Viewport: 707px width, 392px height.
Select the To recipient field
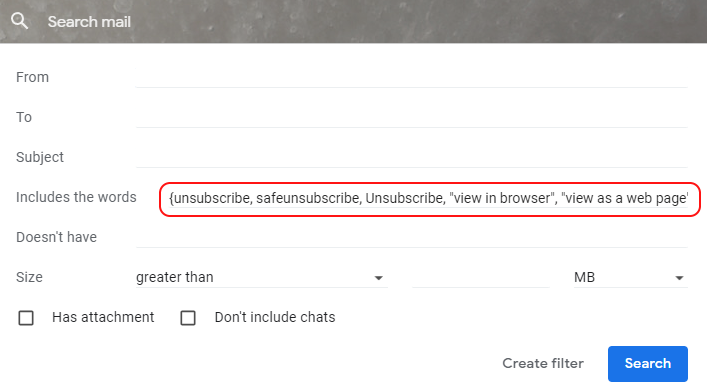(412, 117)
